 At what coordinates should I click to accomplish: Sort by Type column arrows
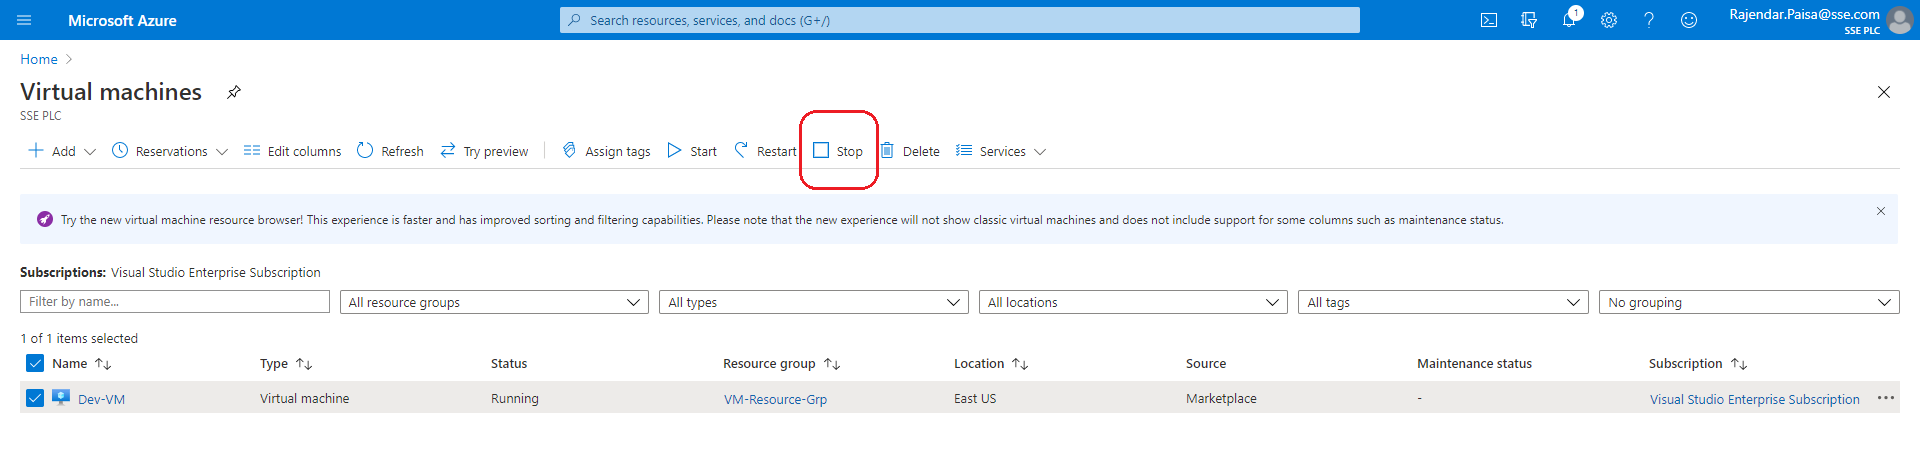tap(305, 364)
